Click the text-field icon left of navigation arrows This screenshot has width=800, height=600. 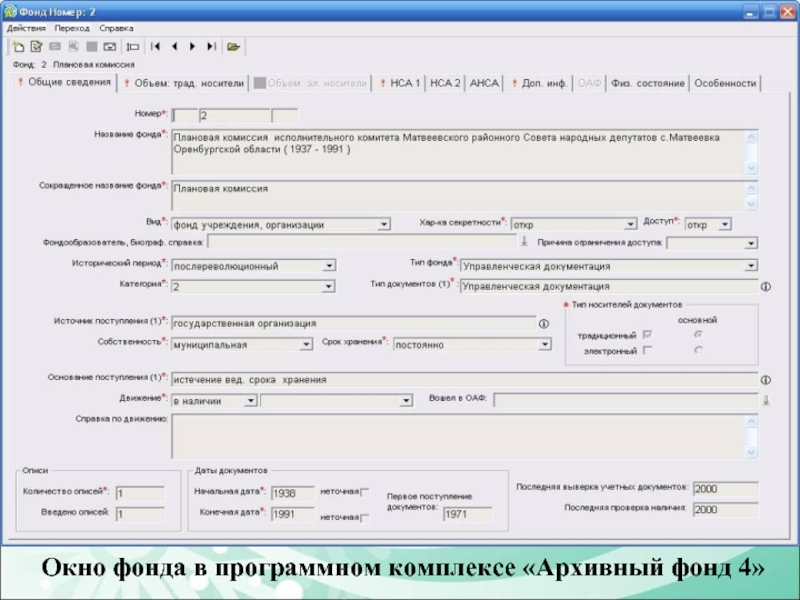(x=133, y=47)
